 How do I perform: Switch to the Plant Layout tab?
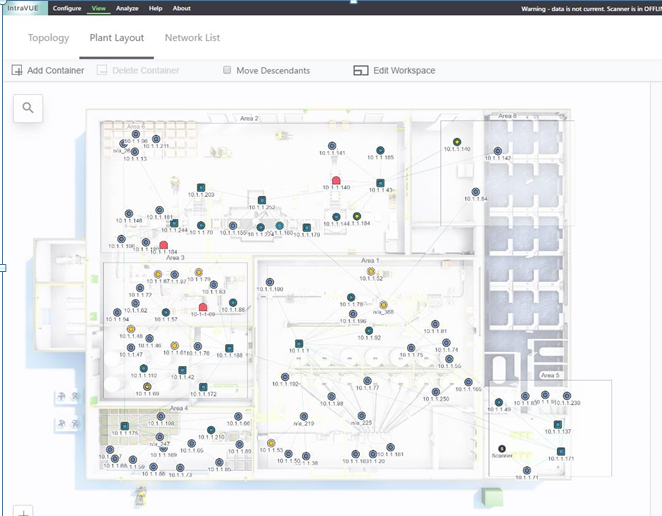(x=117, y=38)
